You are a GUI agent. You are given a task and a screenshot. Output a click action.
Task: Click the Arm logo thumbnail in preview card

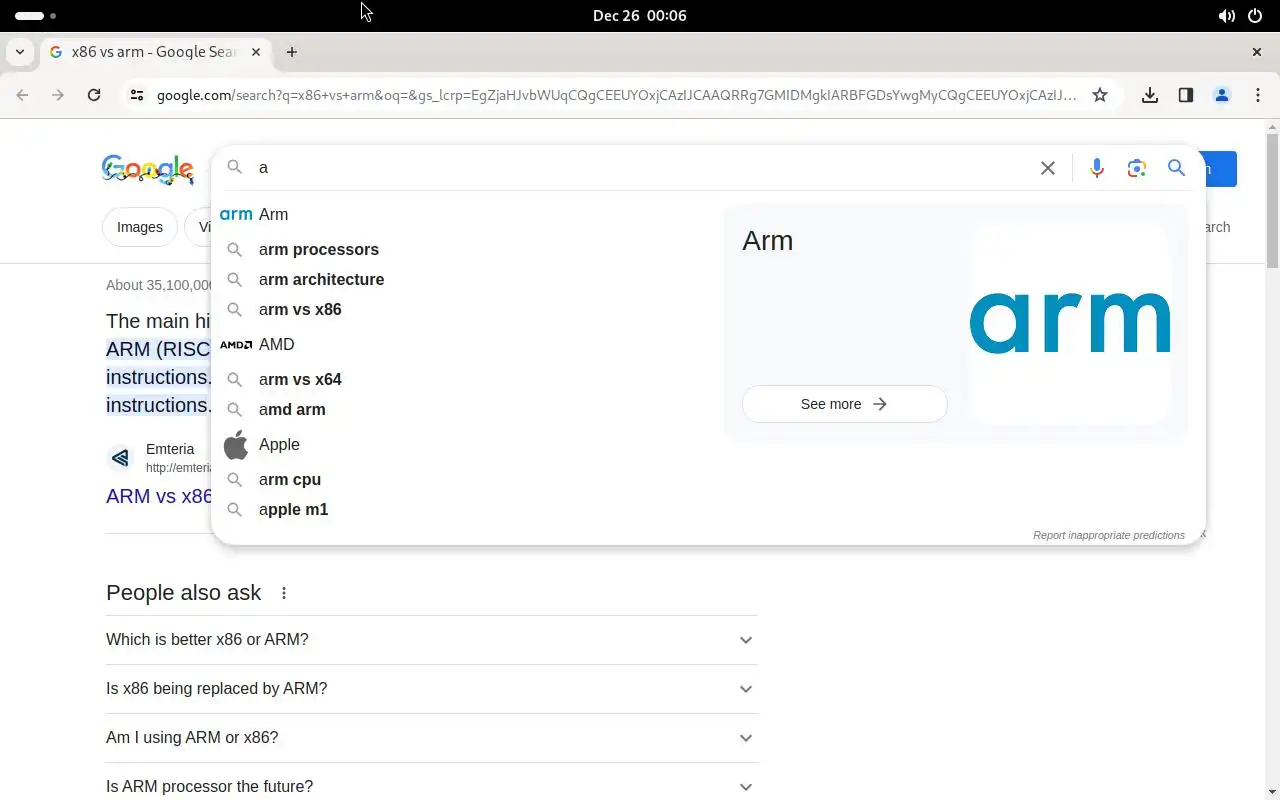pyautogui.click(x=1070, y=323)
